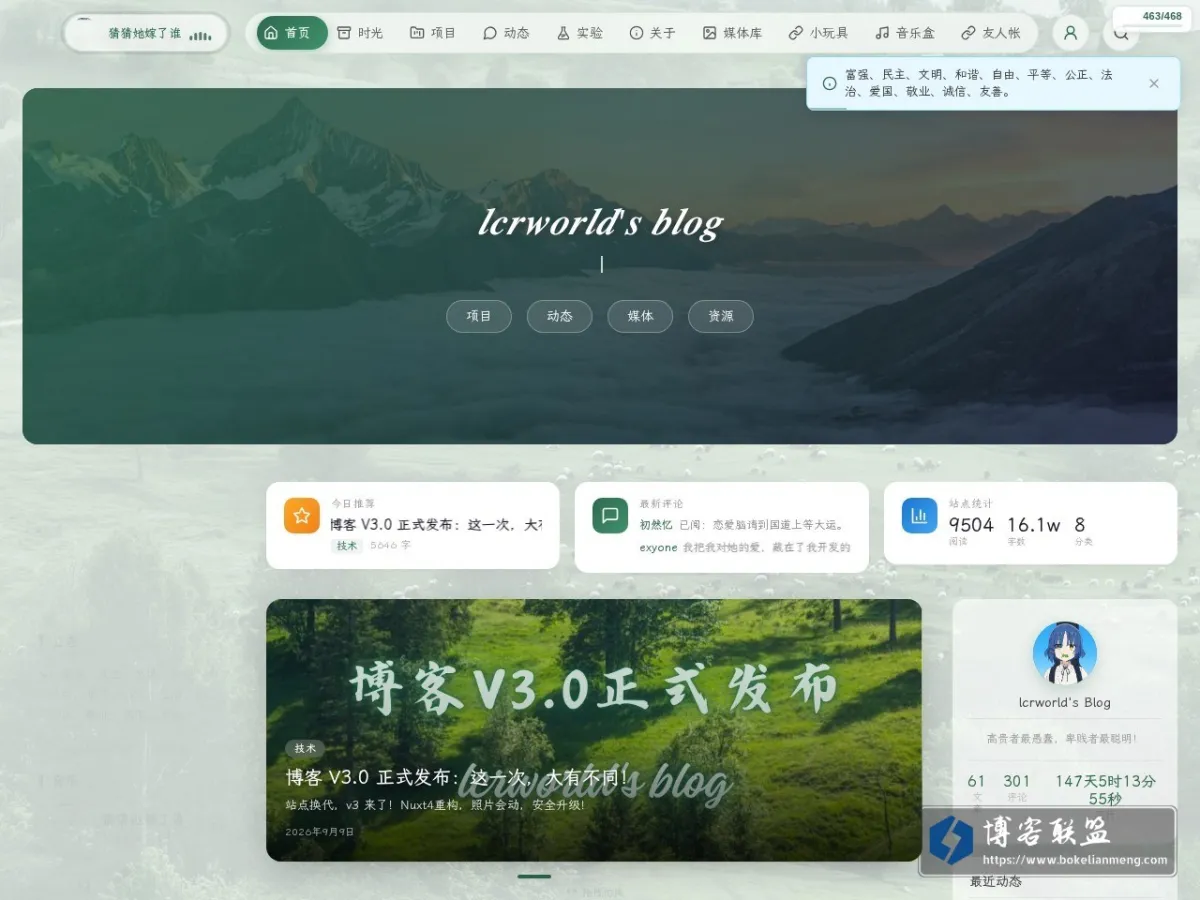Click the music equalizer bars icon

point(200,35)
